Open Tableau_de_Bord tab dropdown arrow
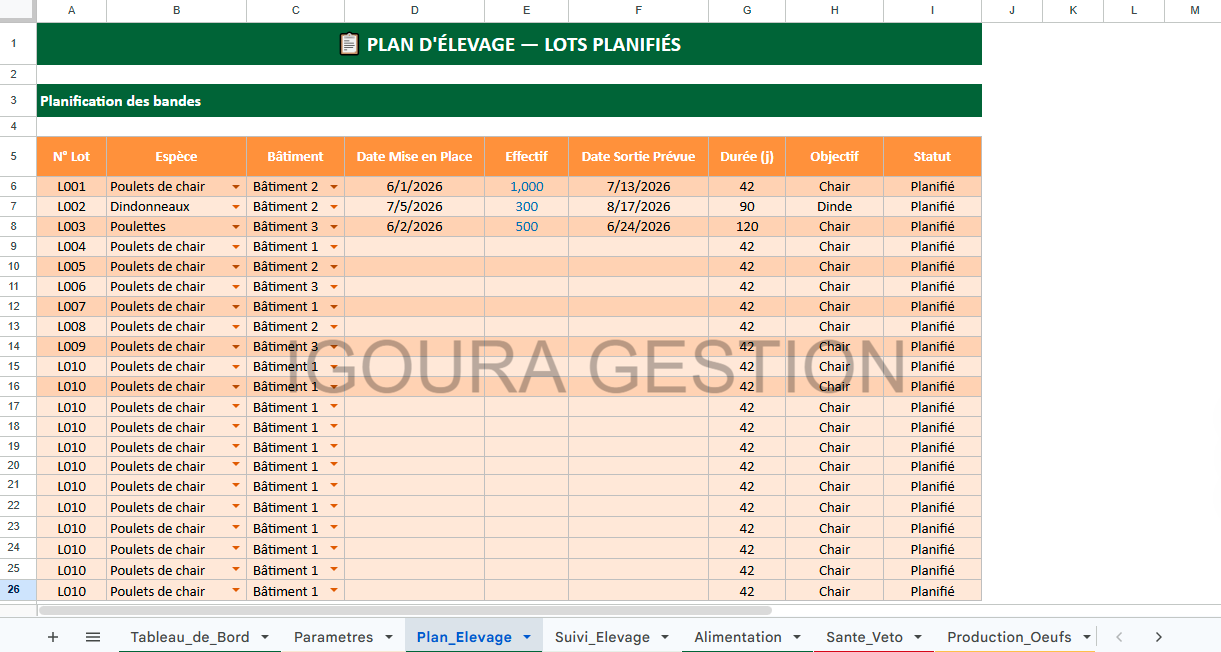 pyautogui.click(x=265, y=637)
